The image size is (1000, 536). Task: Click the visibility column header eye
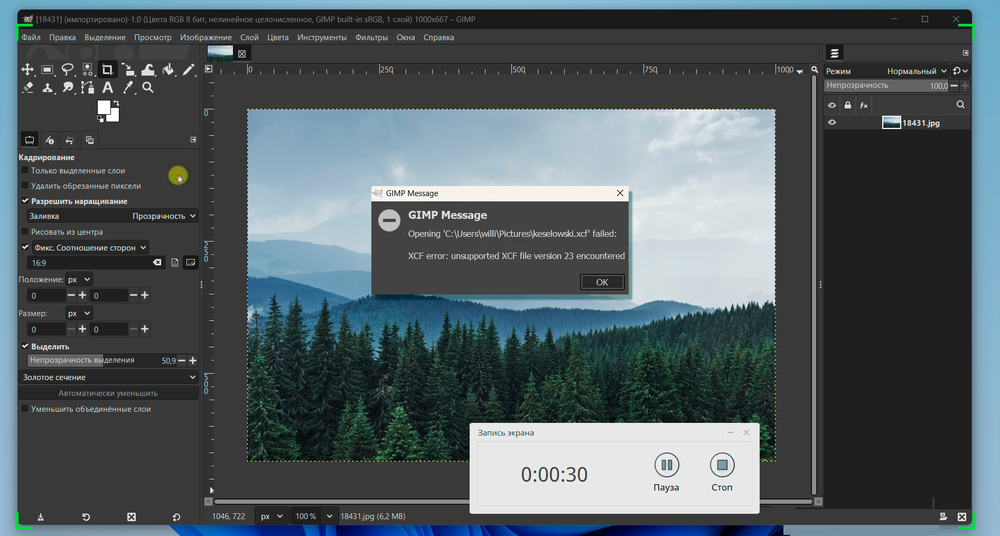click(832, 105)
